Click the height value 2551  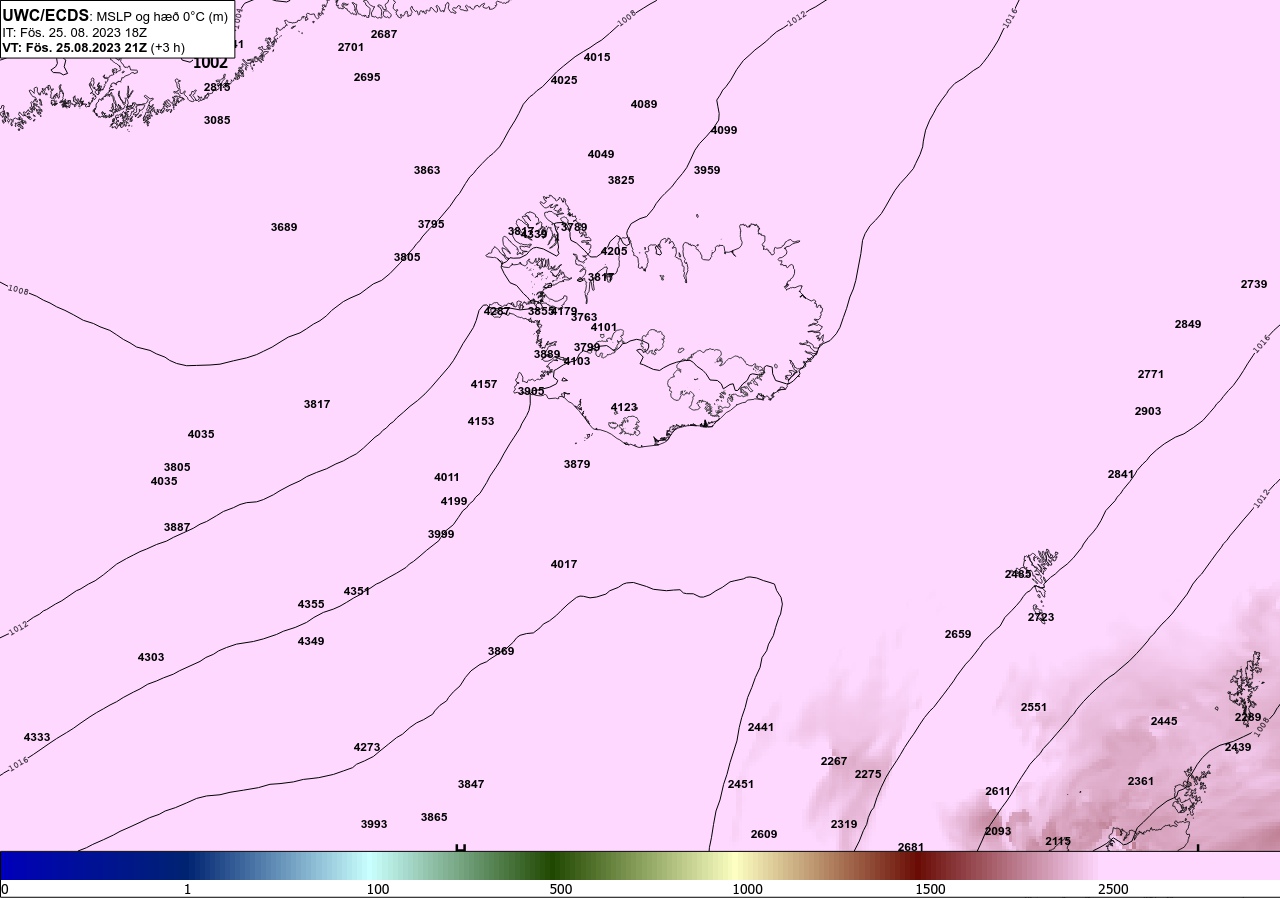[x=1034, y=707]
